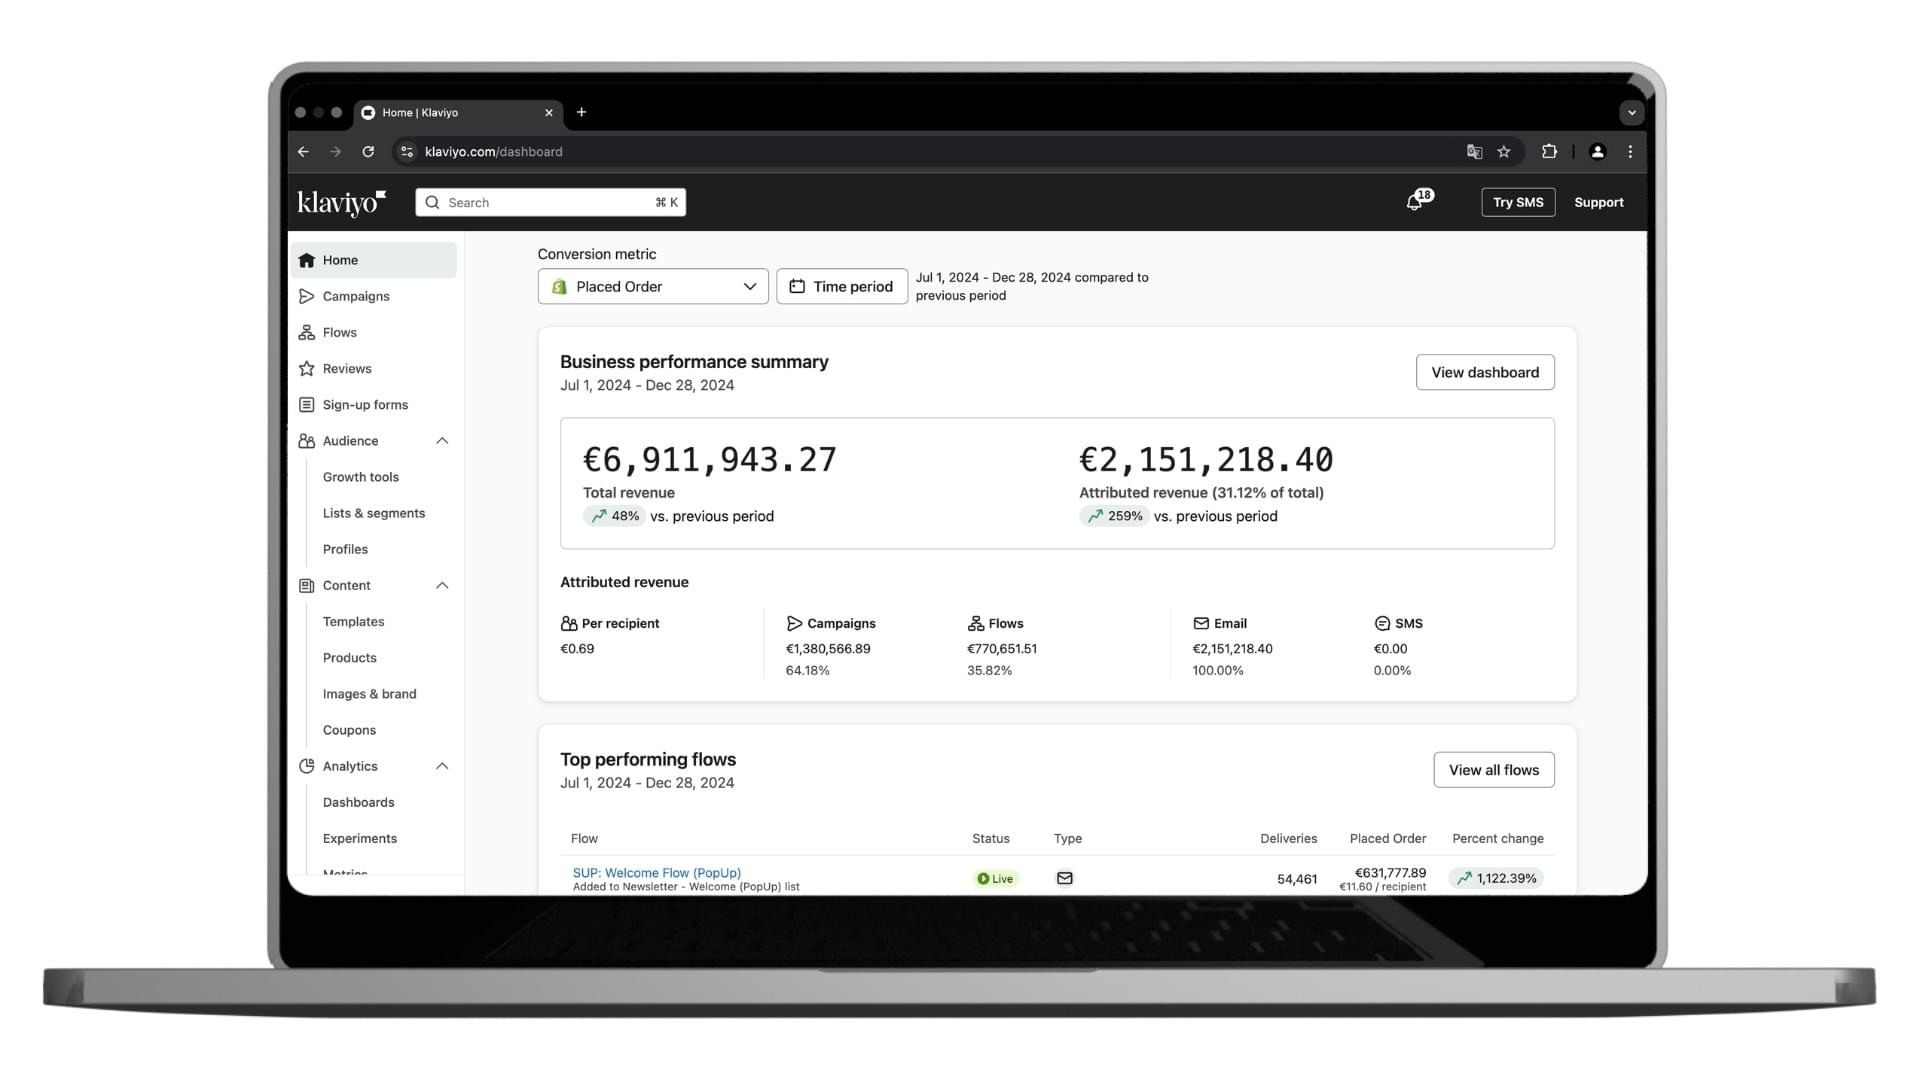Click the Percent change column header
This screenshot has height=1080, width=1920.
point(1498,838)
